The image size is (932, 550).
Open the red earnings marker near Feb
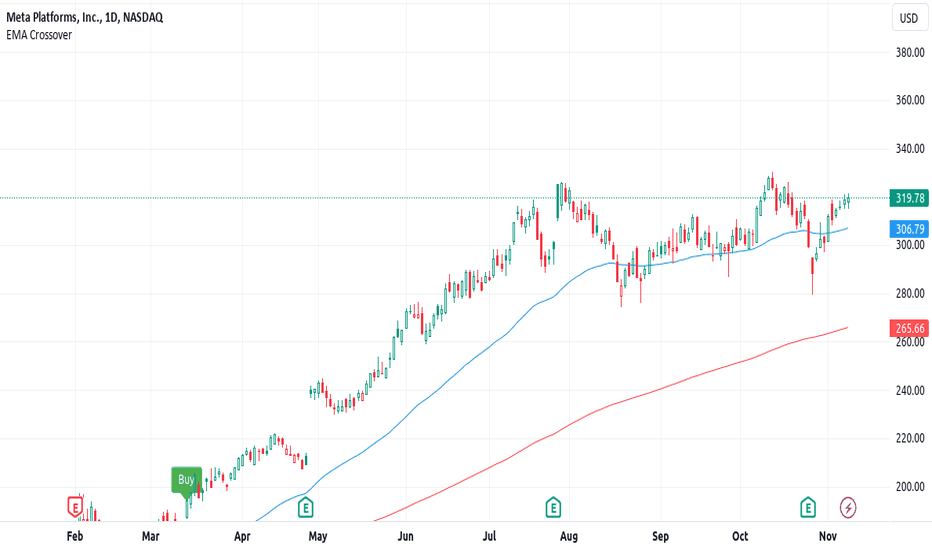(x=75, y=507)
